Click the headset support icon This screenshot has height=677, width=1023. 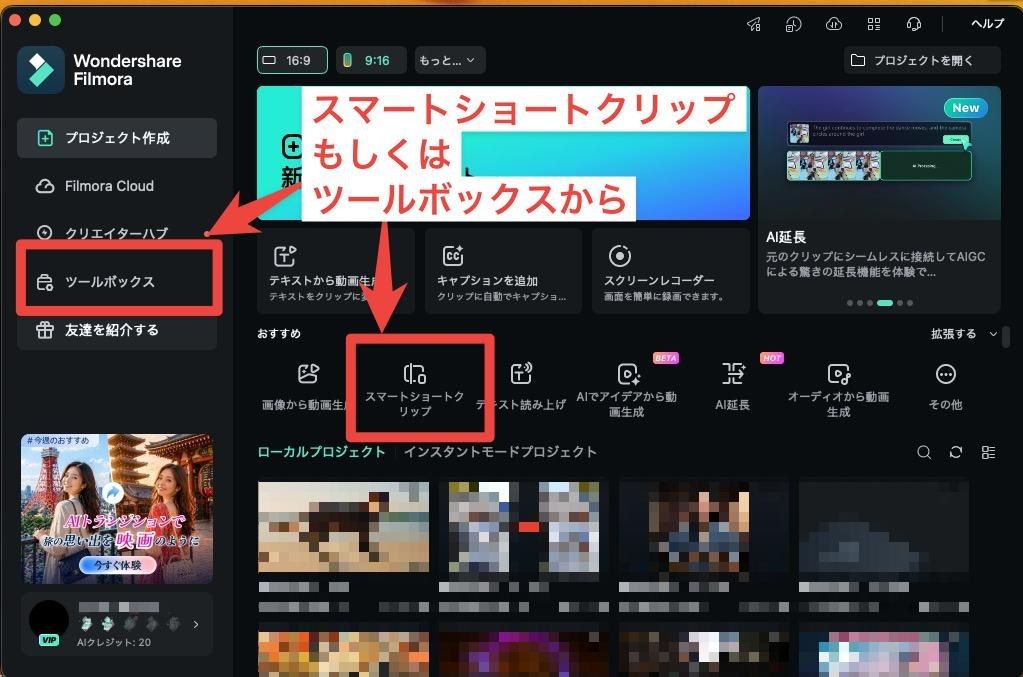pos(913,25)
